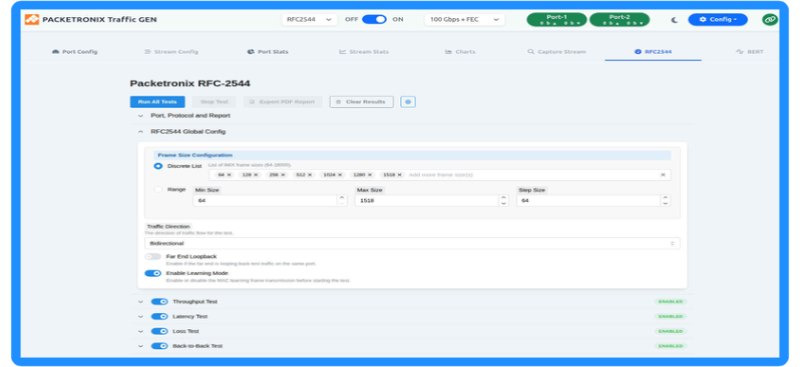Turn off the Latency Test switch
Image resolution: width=800 pixels, height=367 pixels.
160,316
